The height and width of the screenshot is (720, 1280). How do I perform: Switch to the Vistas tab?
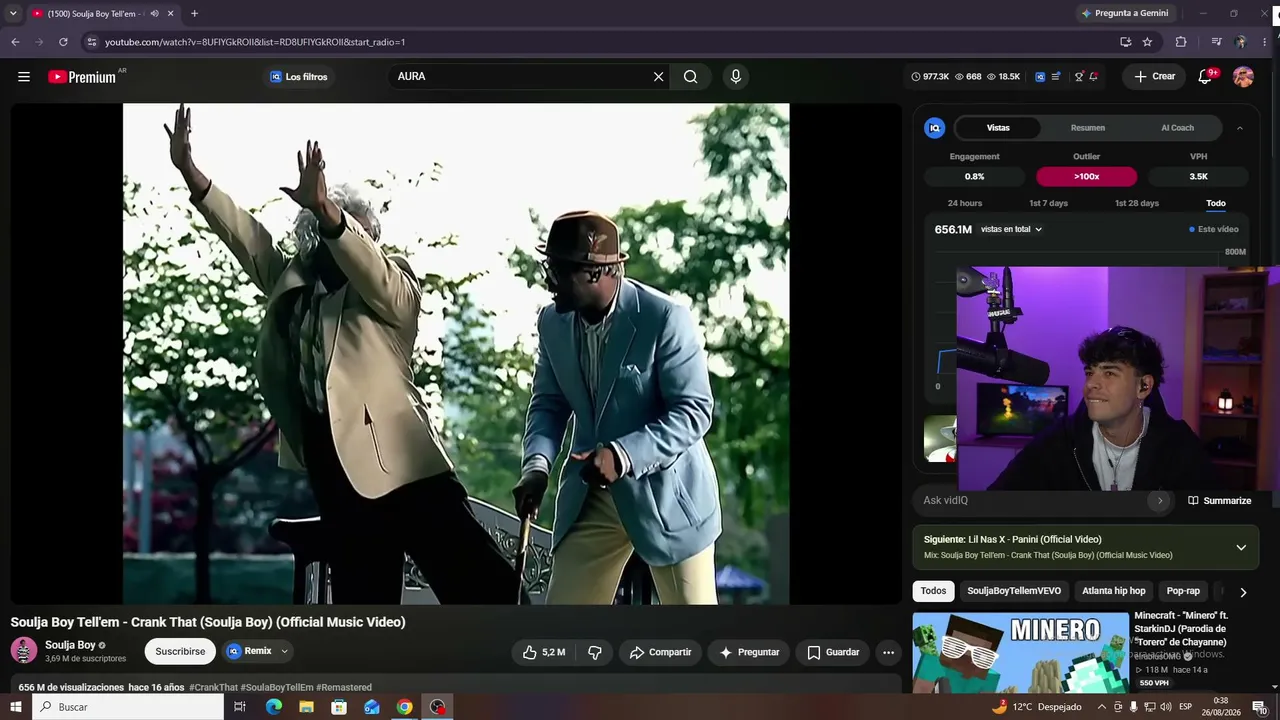coord(998,128)
